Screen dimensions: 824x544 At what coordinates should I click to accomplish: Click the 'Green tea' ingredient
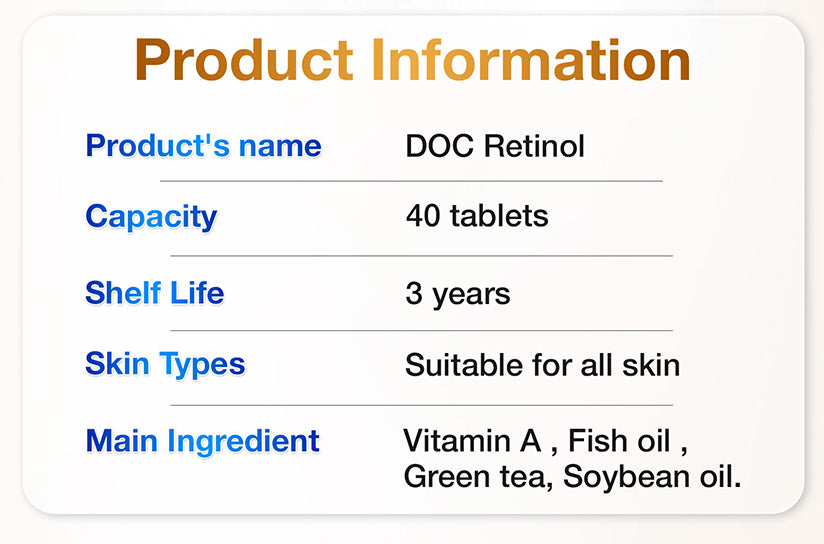click(x=475, y=476)
